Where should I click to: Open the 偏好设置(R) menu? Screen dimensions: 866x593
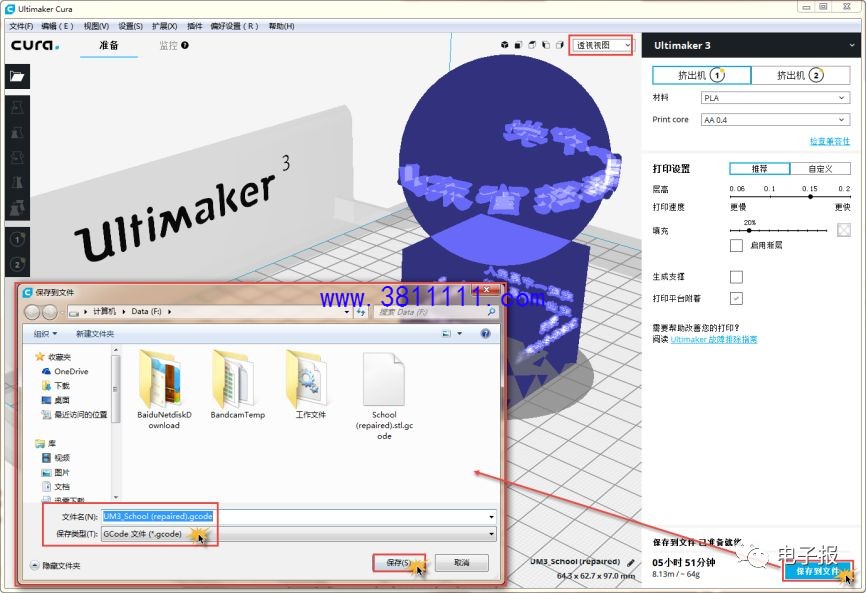click(234, 26)
